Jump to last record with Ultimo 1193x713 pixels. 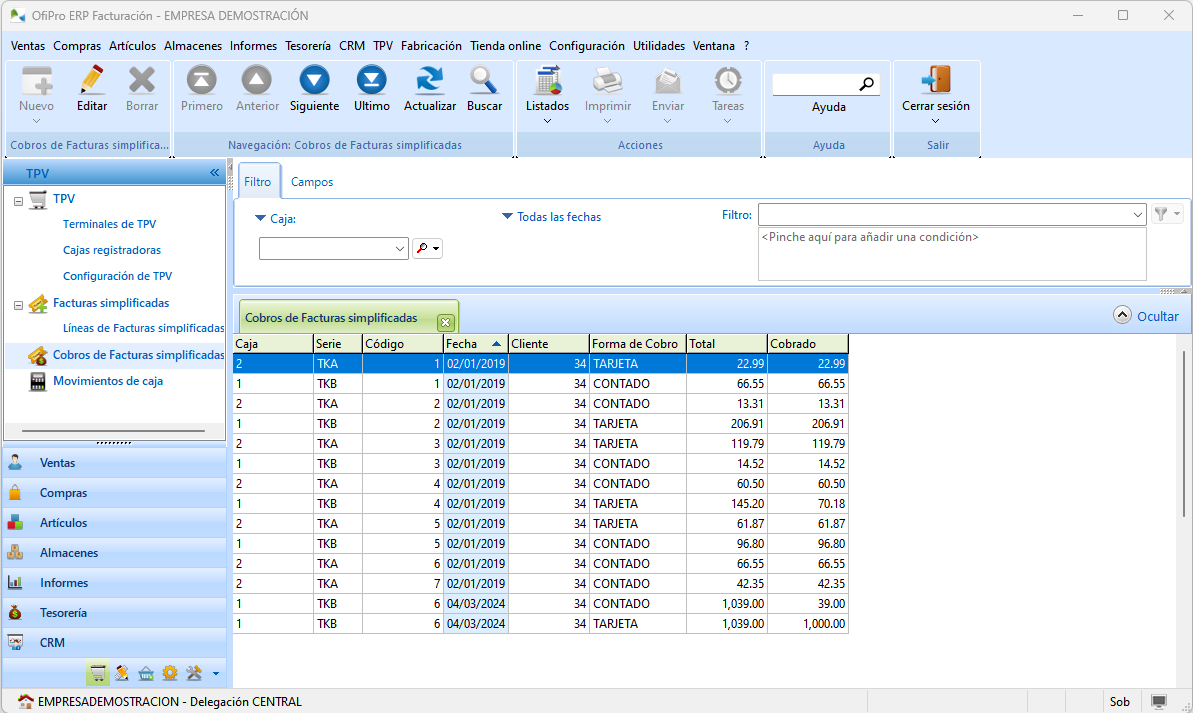(x=372, y=81)
